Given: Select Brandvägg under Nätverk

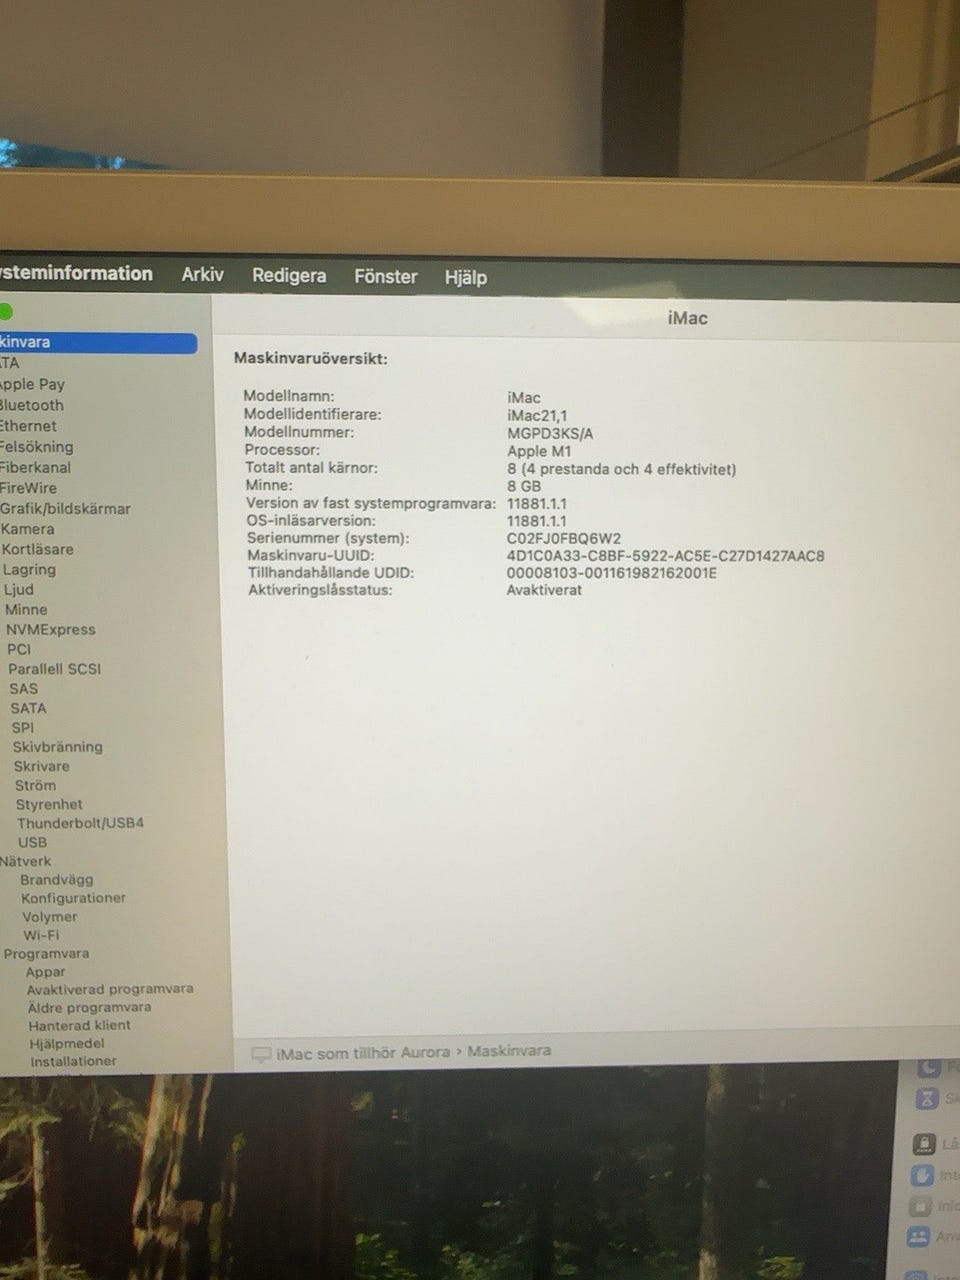Looking at the screenshot, I should (57, 879).
